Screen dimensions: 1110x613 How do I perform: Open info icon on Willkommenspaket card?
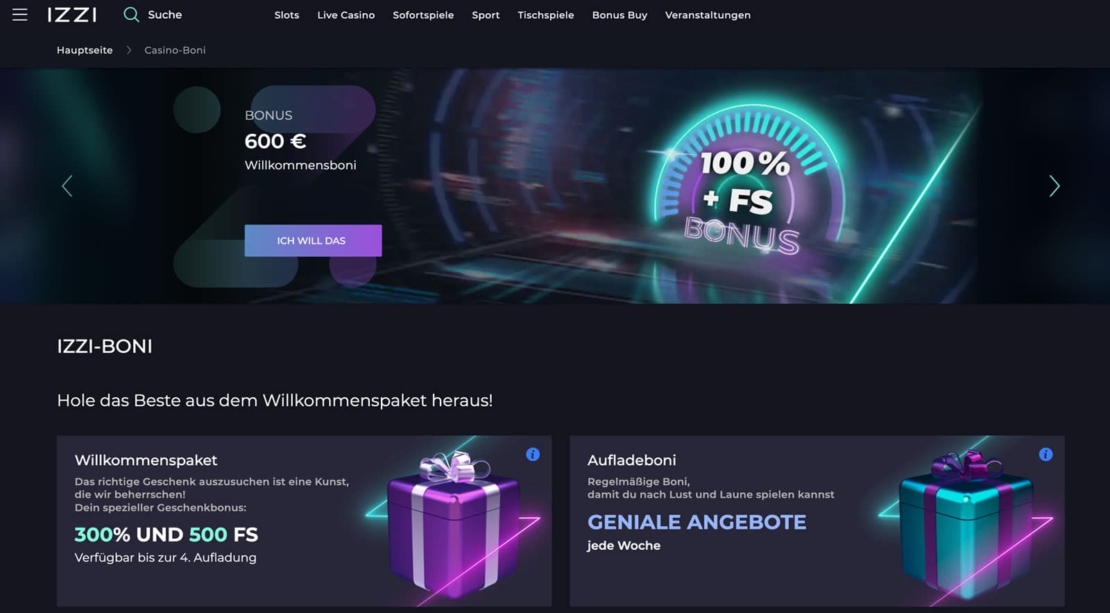533,454
